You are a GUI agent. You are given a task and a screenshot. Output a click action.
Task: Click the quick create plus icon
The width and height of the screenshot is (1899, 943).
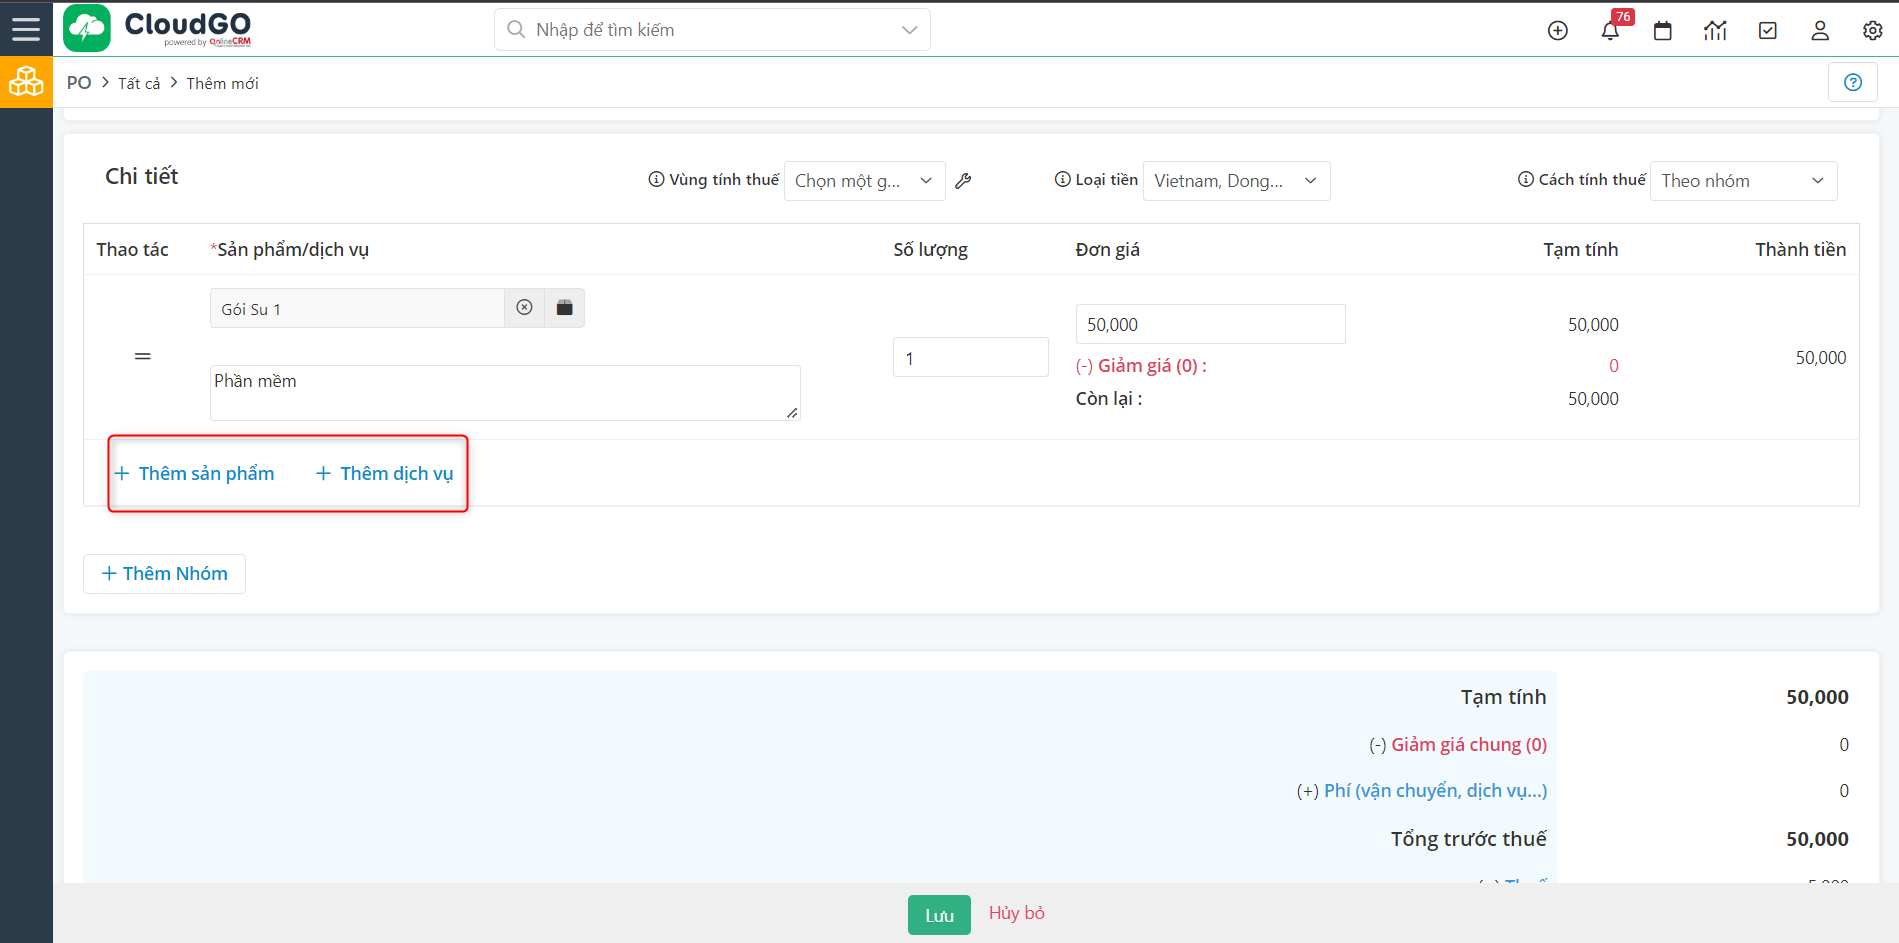point(1557,31)
